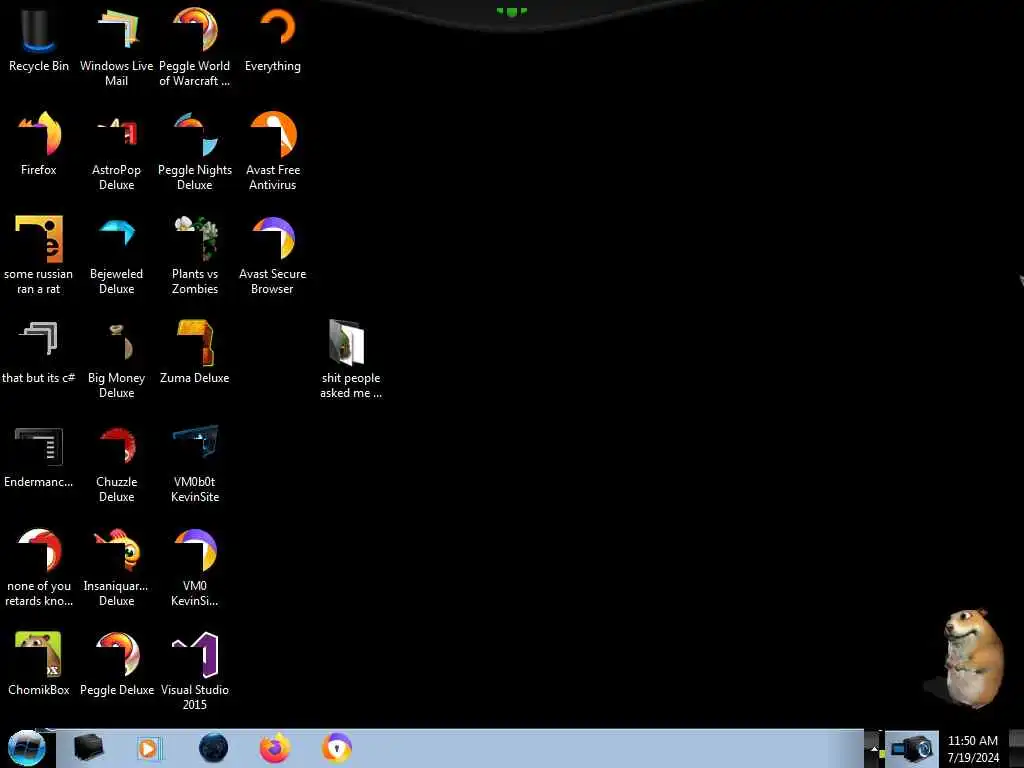Click the Peggle Nights Deluxe icon
The image size is (1024, 768).
(x=195, y=152)
